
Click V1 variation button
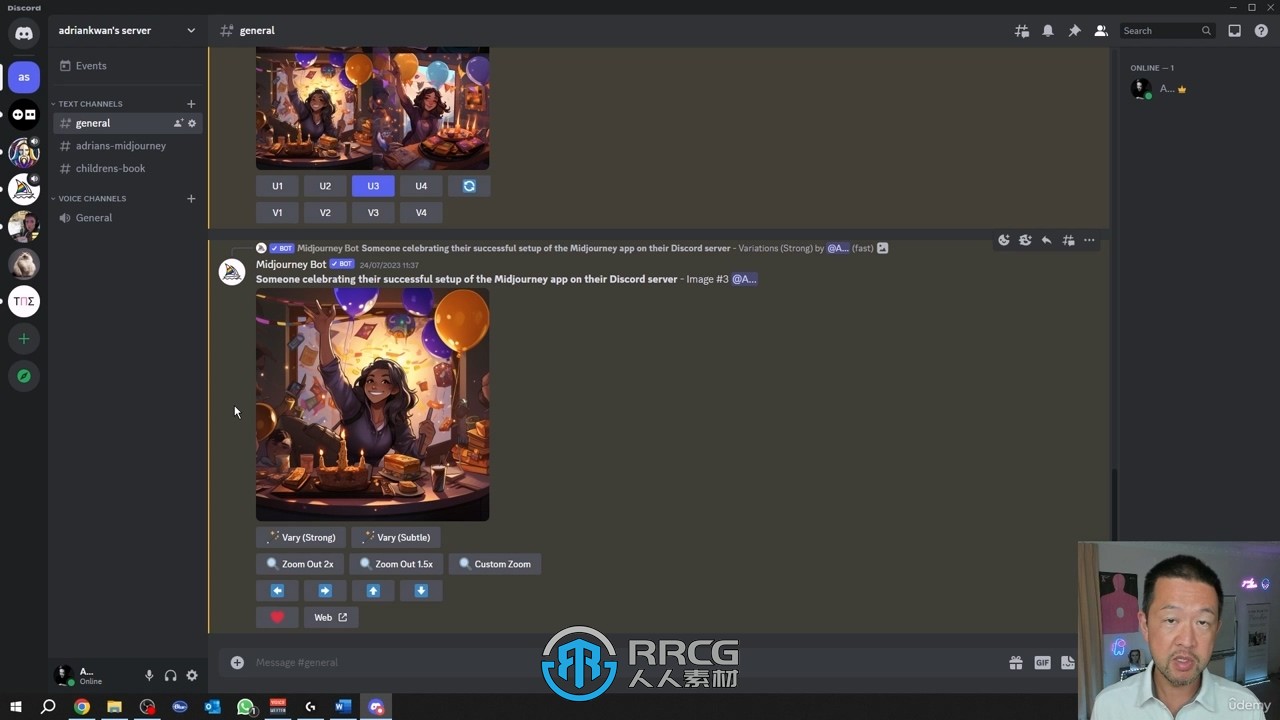[x=277, y=212]
